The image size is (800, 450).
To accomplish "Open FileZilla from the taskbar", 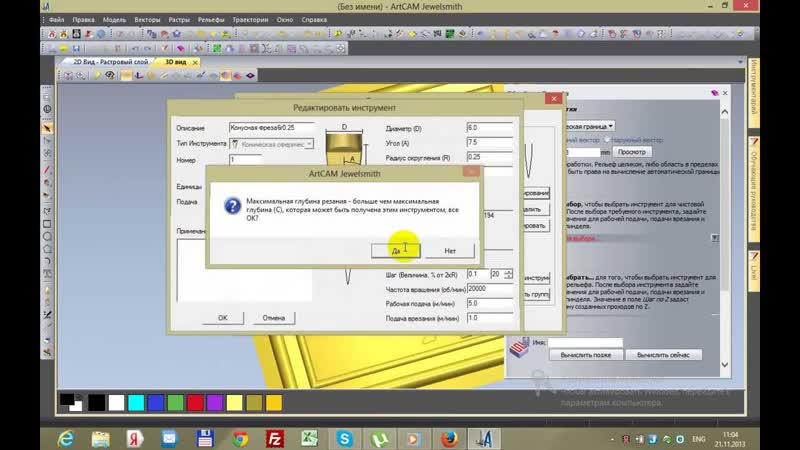I will point(274,438).
